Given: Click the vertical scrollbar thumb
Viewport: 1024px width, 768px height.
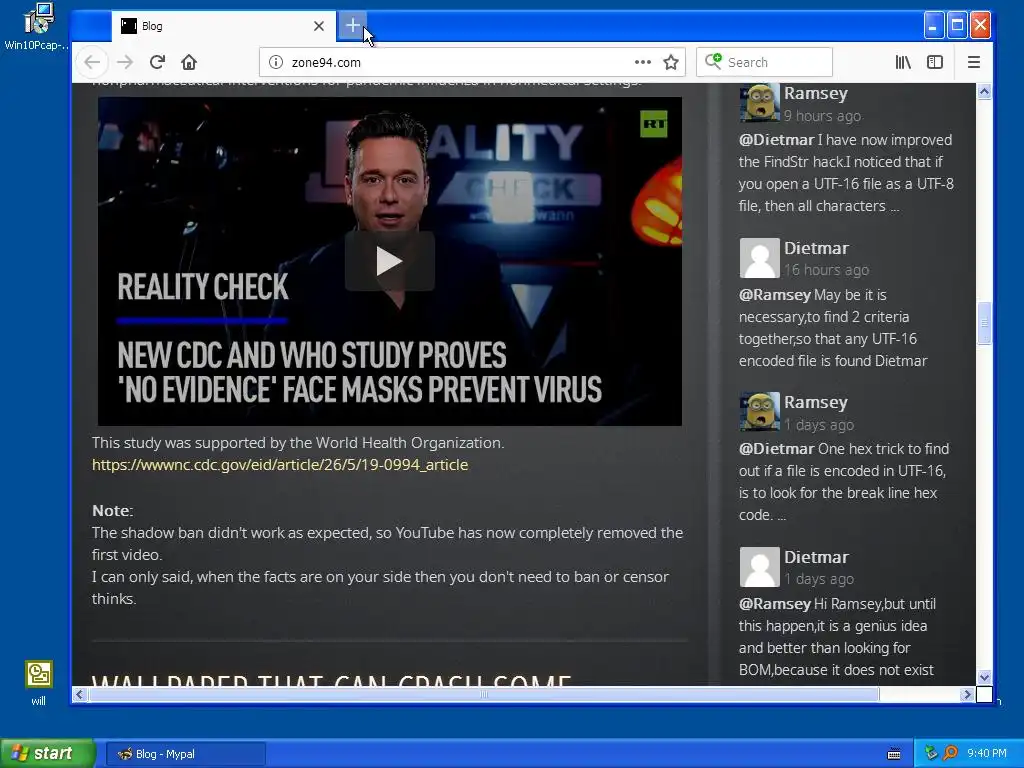Looking at the screenshot, I should coord(984,323).
